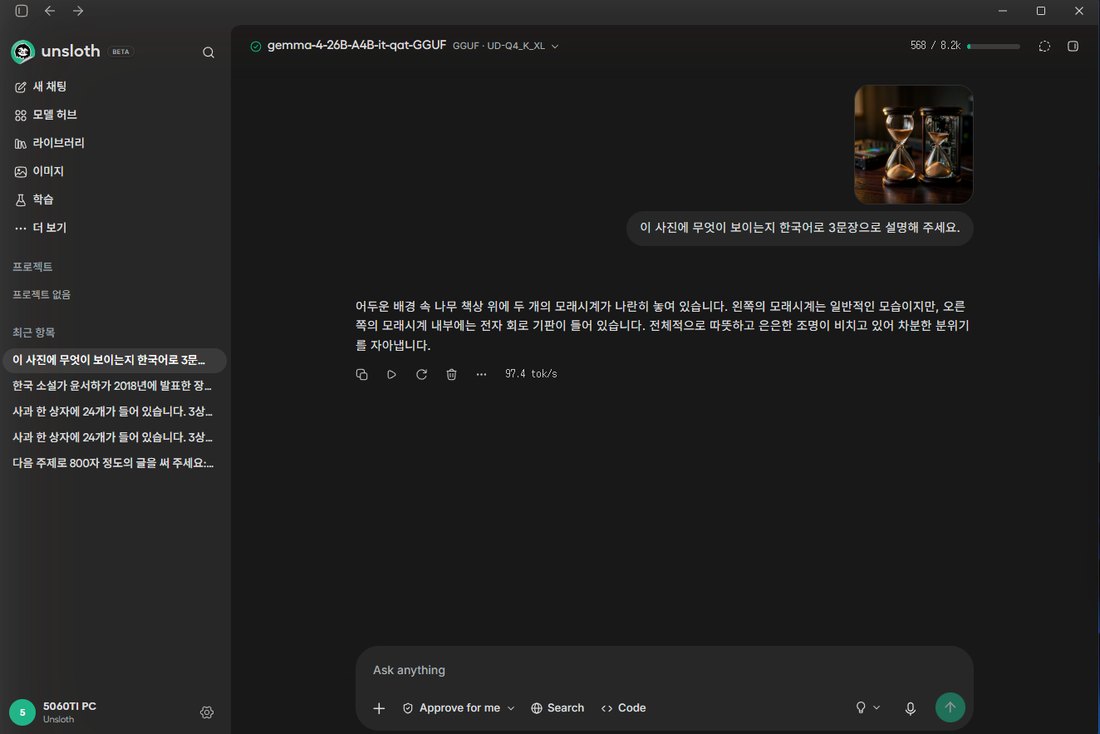Open search with the magnifier icon in the sidebar
The image size is (1100, 734).
(208, 52)
